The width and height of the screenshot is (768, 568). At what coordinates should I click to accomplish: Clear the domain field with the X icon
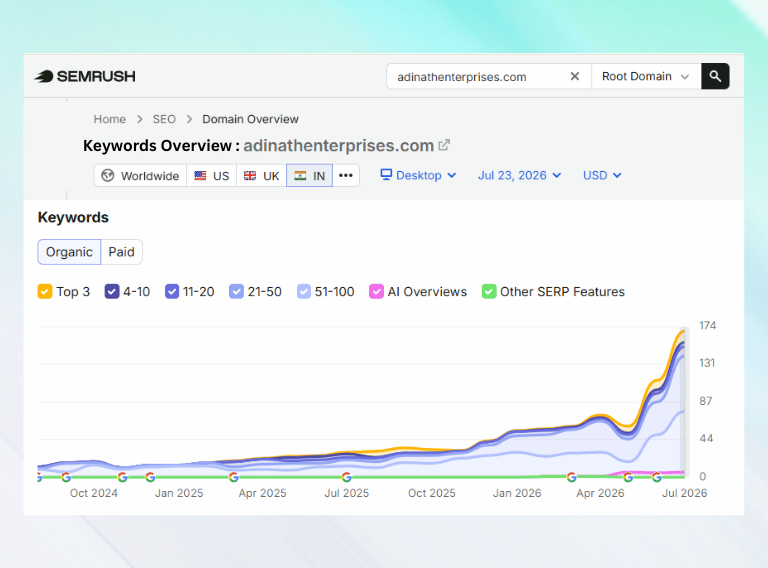click(575, 76)
